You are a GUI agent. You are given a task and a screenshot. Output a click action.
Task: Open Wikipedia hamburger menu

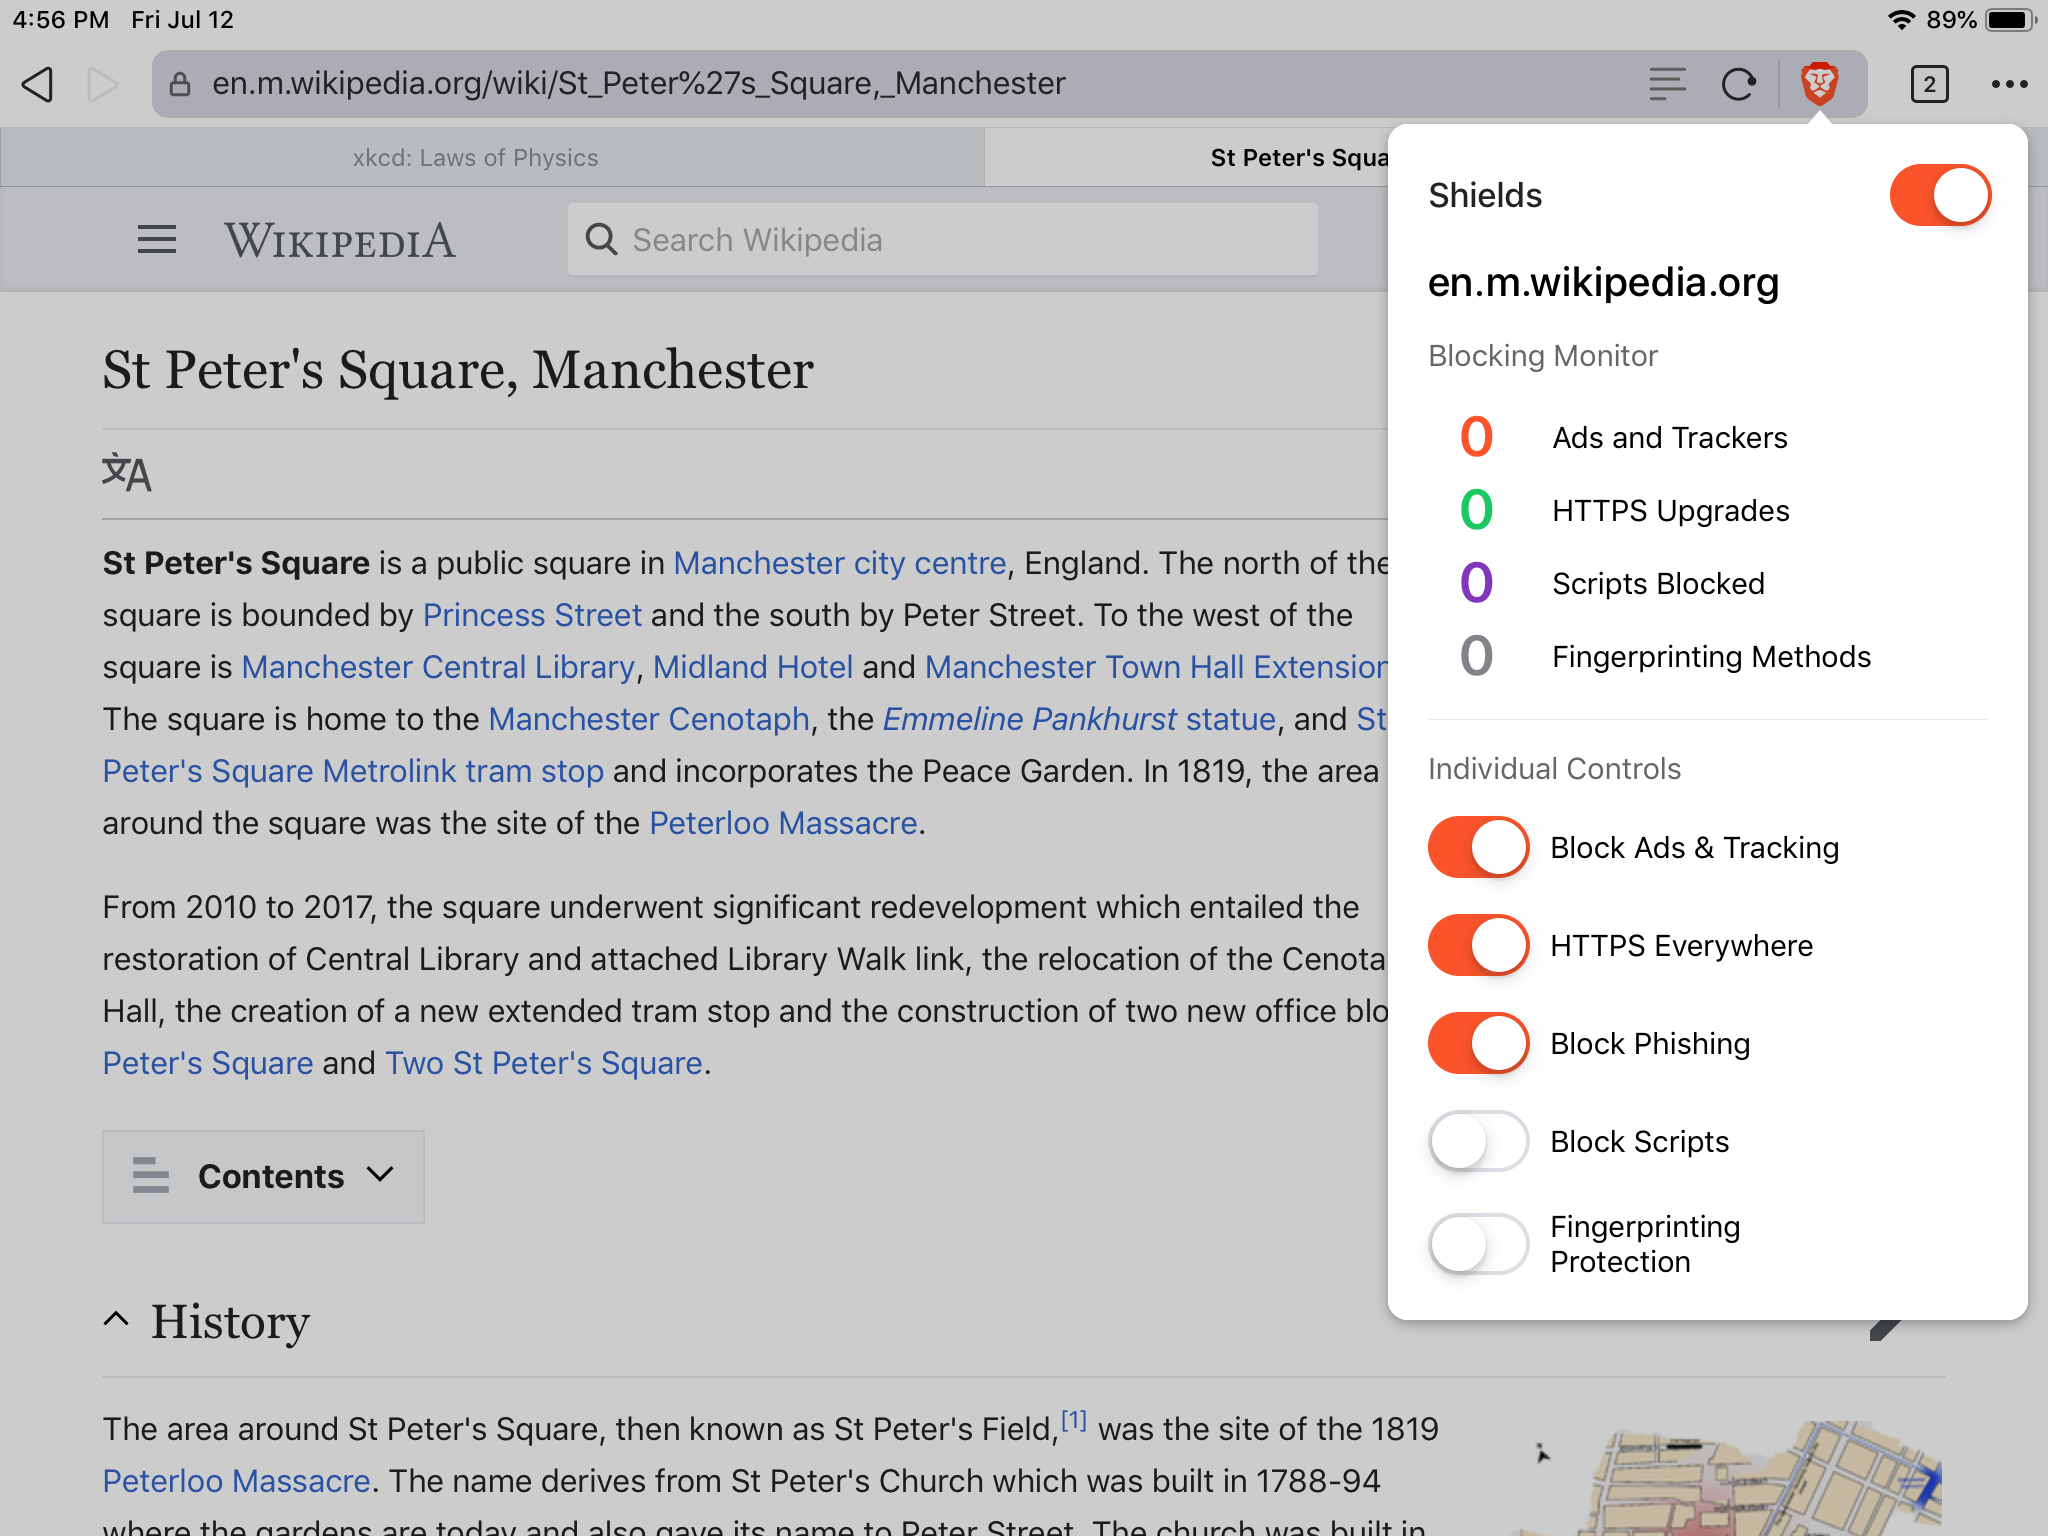pos(157,240)
